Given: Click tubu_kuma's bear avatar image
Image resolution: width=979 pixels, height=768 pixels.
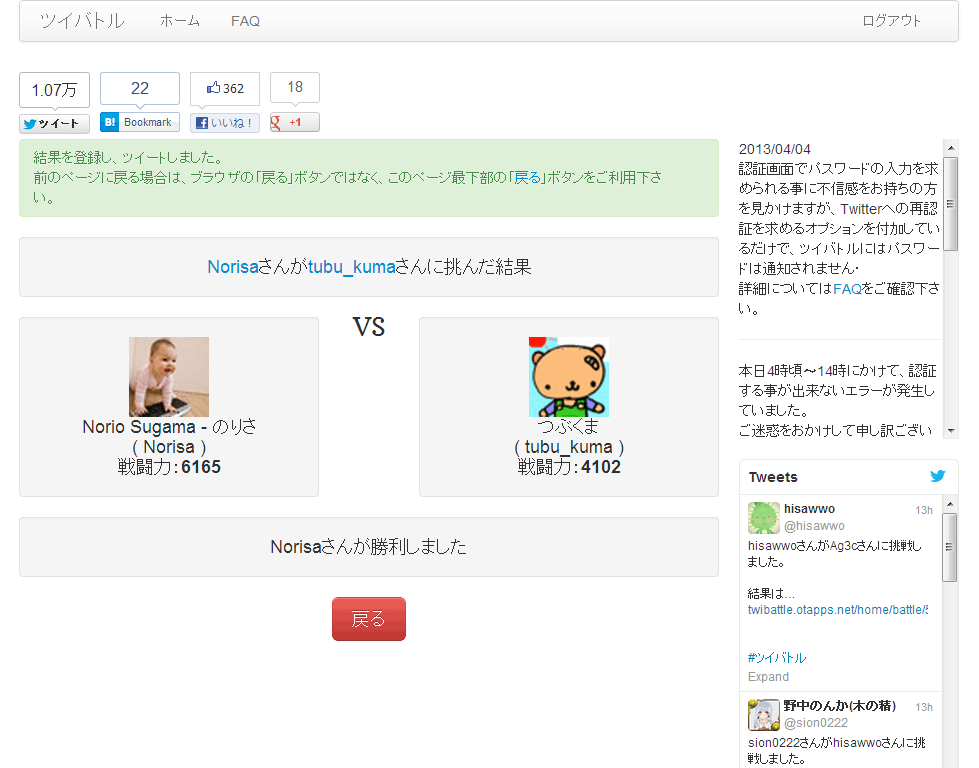Looking at the screenshot, I should 569,377.
